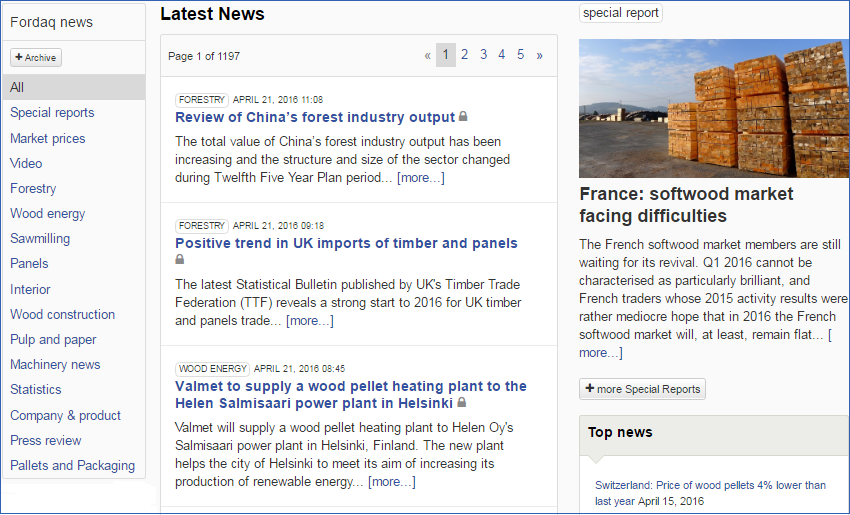The height and width of the screenshot is (515, 850).
Task: Jump to page 5 of news
Action: click(x=520, y=55)
